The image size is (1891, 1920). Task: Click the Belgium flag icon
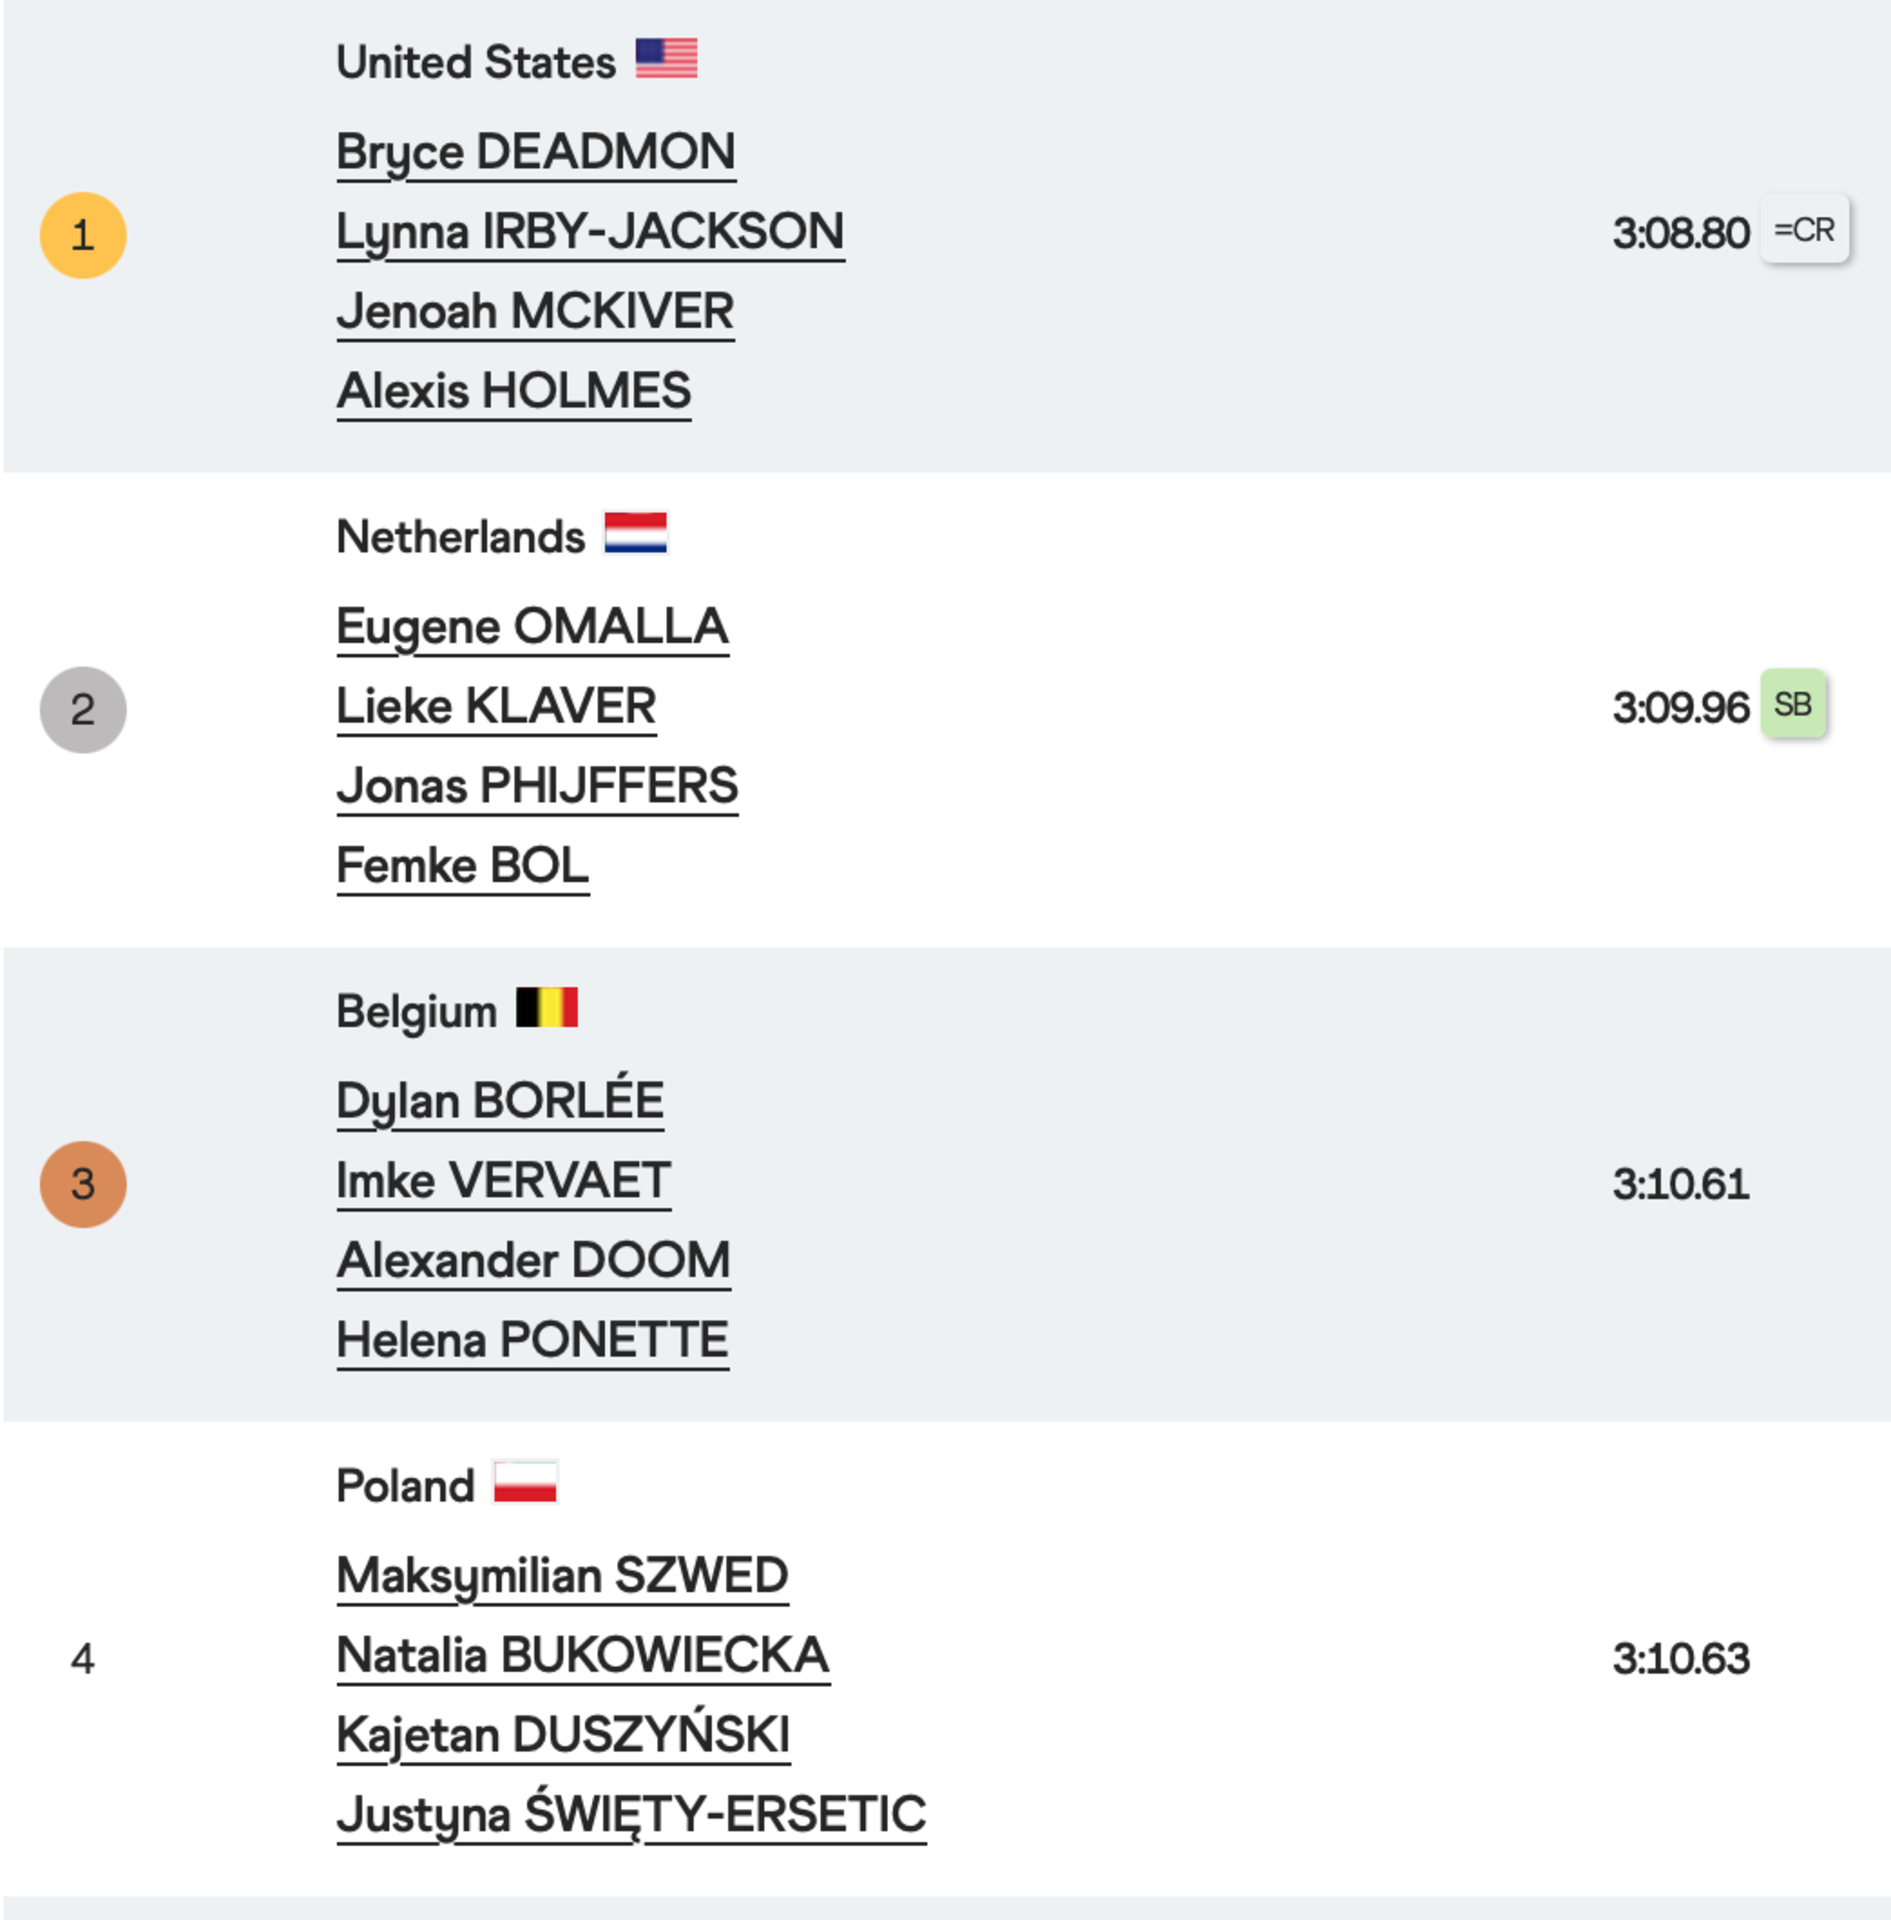(x=547, y=1008)
